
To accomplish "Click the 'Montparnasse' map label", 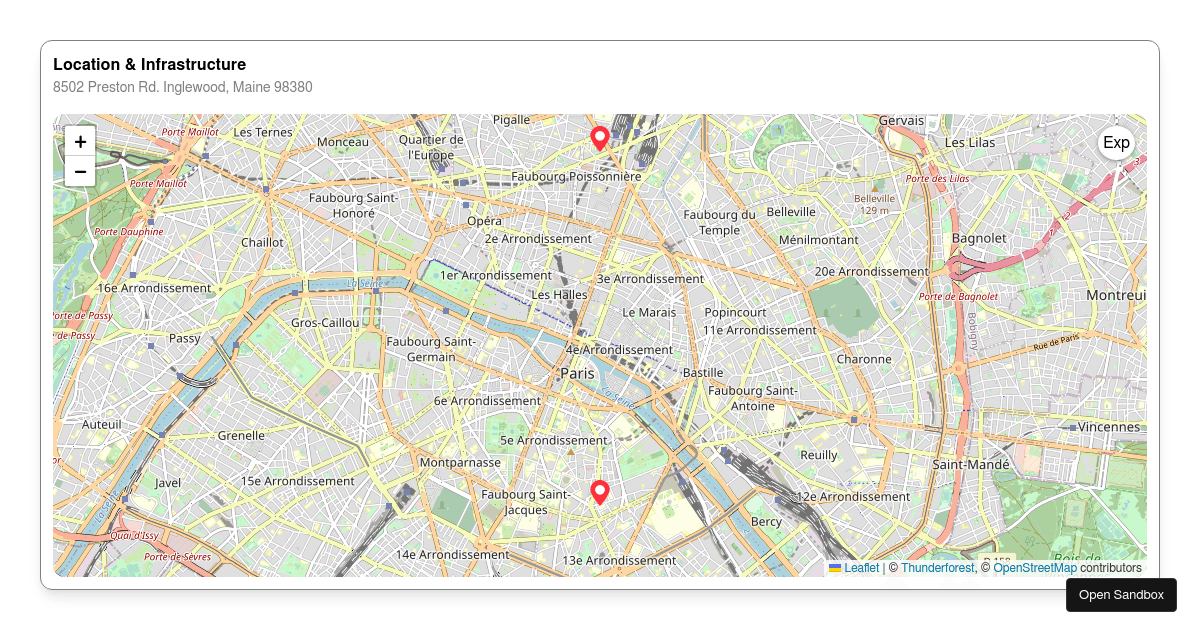I will pos(460,463).
